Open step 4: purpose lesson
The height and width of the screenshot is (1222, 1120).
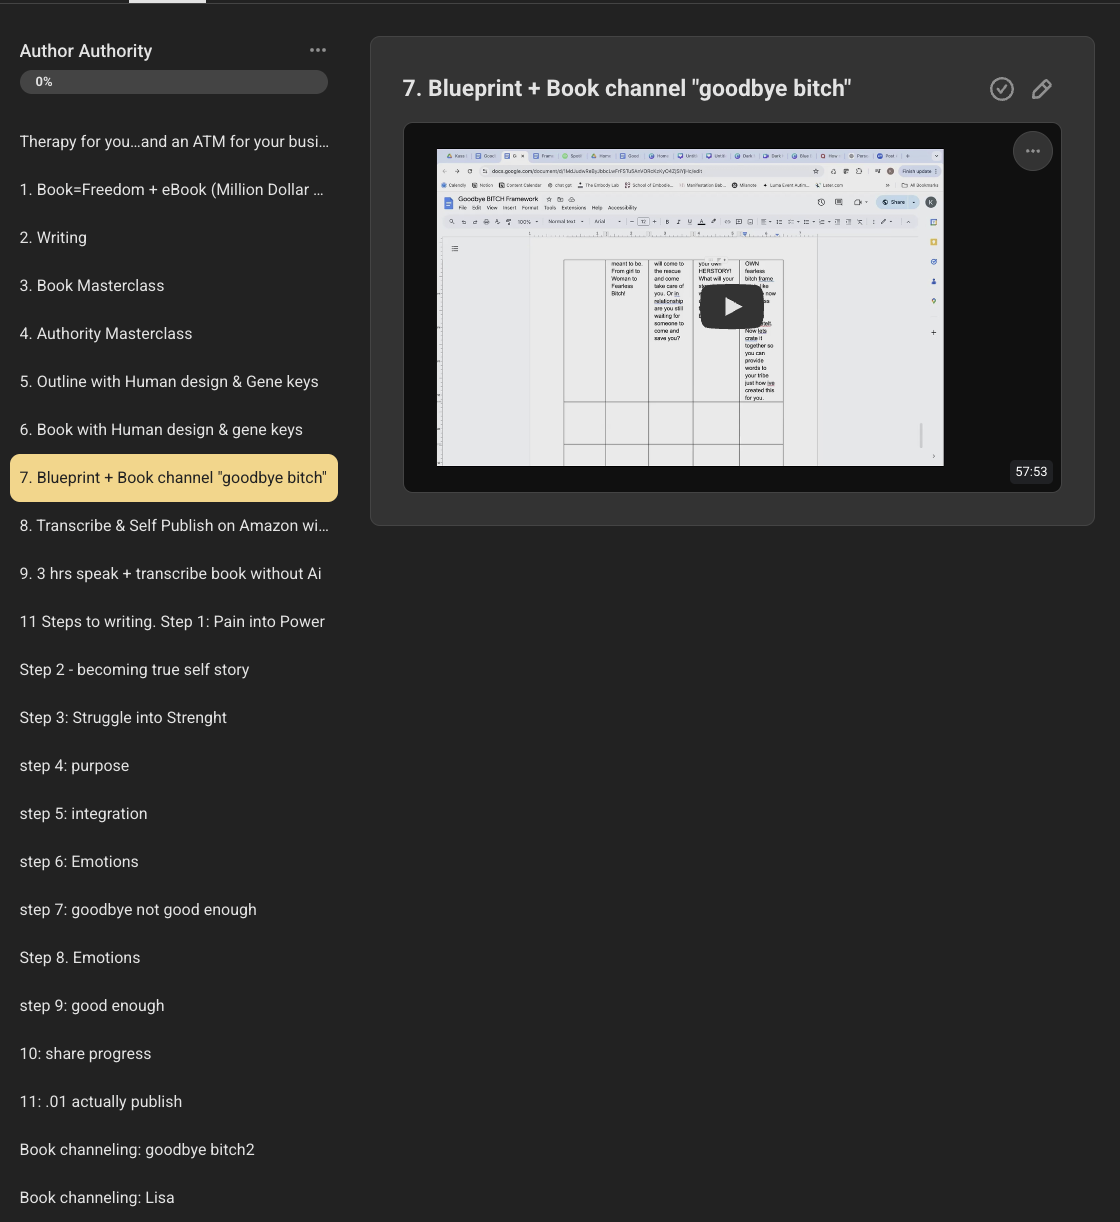point(174,766)
